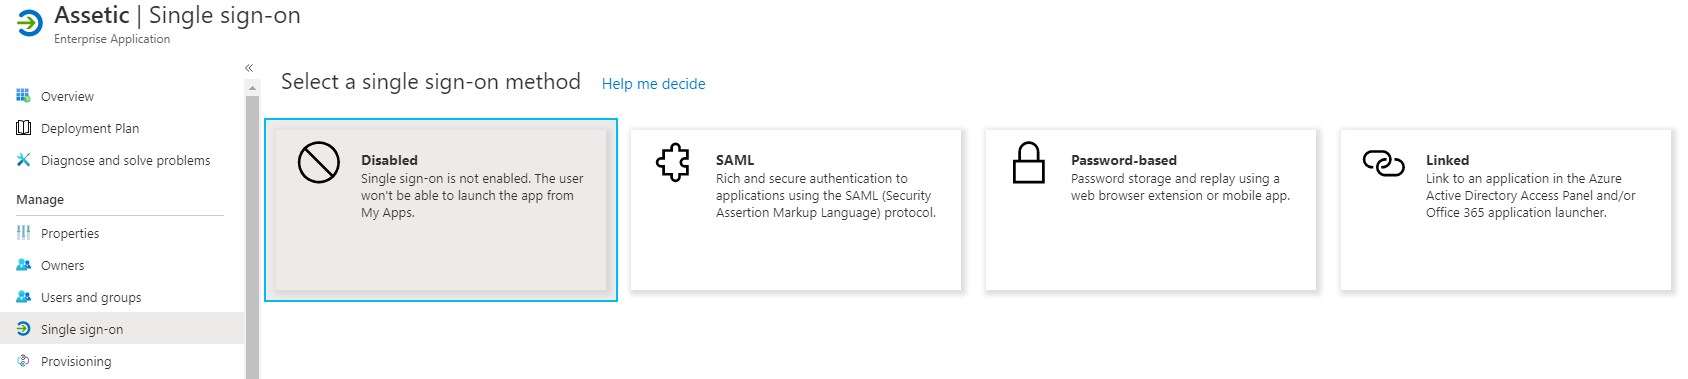Screen dimensions: 1688x379
Task: Click the Linked chain icon
Action: click(1384, 162)
